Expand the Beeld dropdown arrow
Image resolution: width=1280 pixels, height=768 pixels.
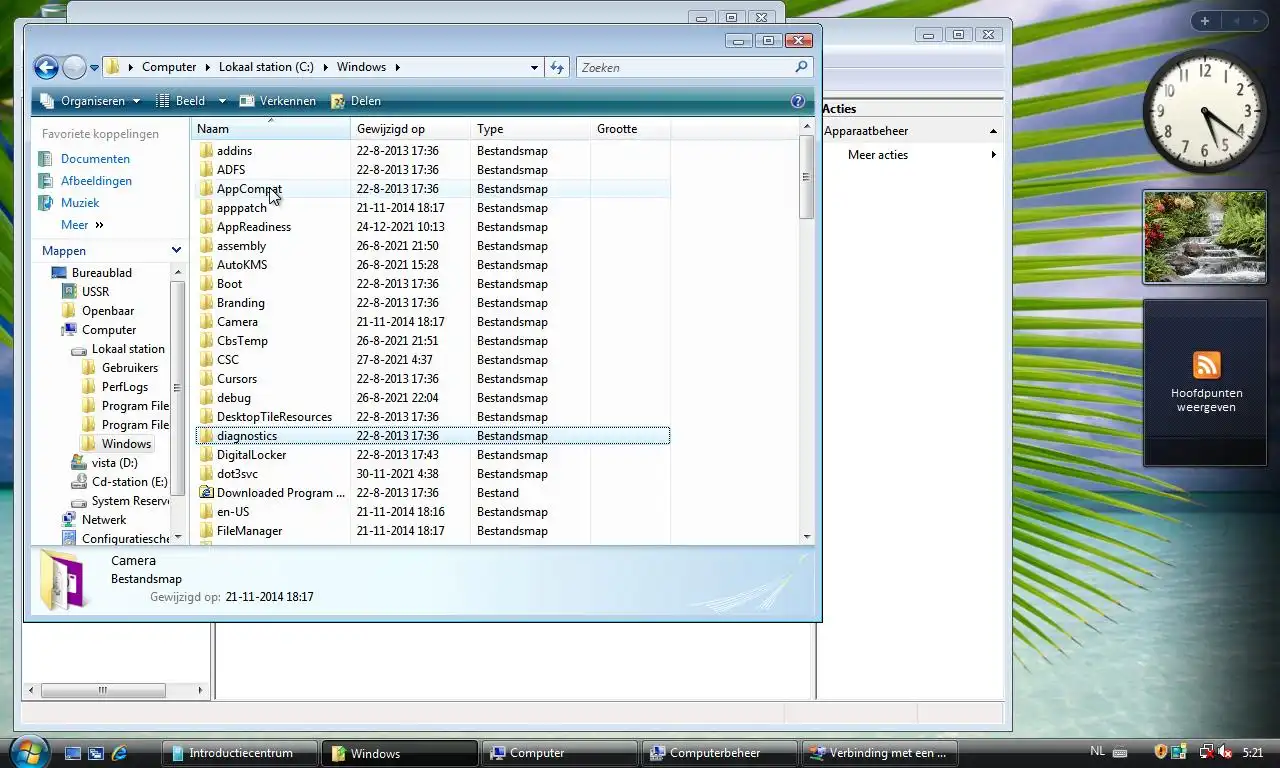[222, 101]
